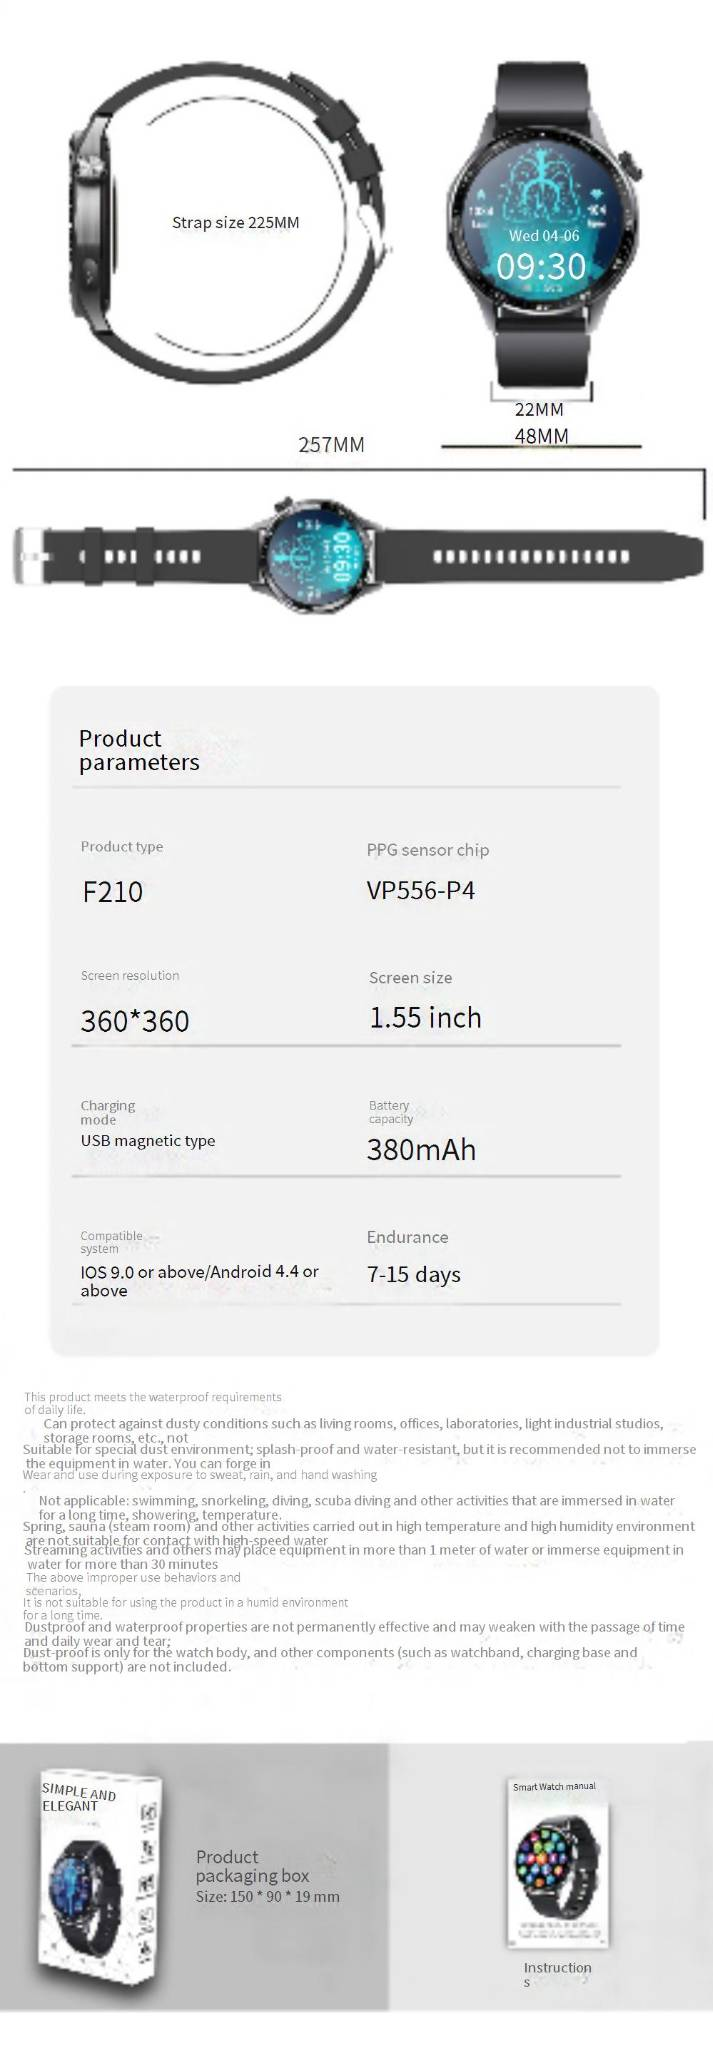Click the 48MM case width label
The width and height of the screenshot is (713, 2048).
click(541, 435)
